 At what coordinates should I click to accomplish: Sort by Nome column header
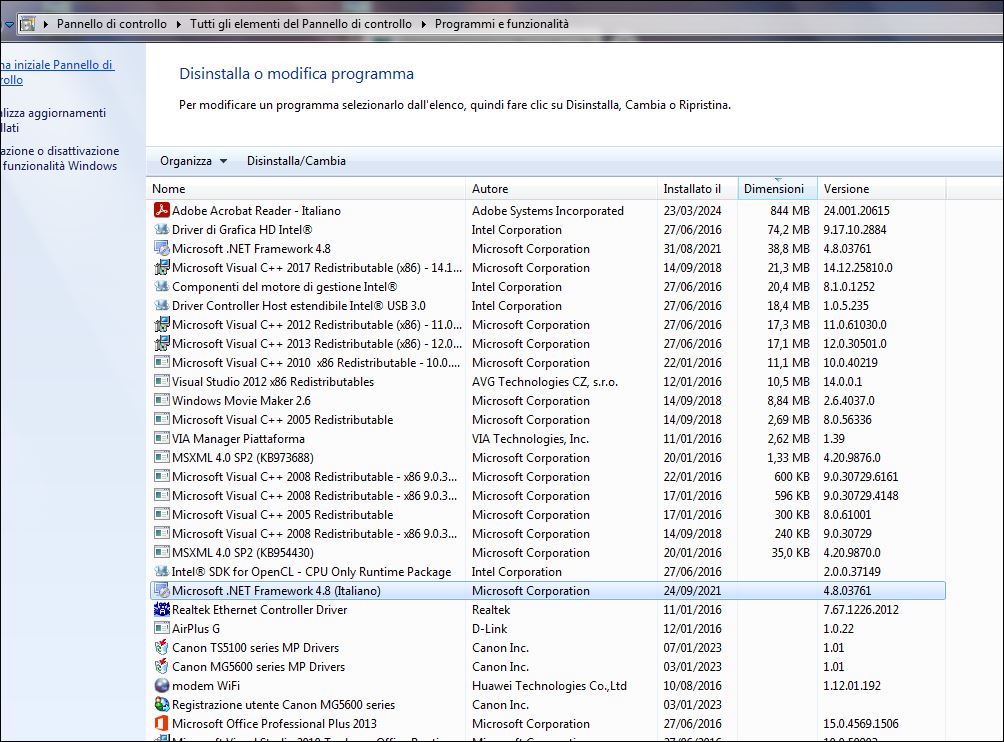click(306, 189)
